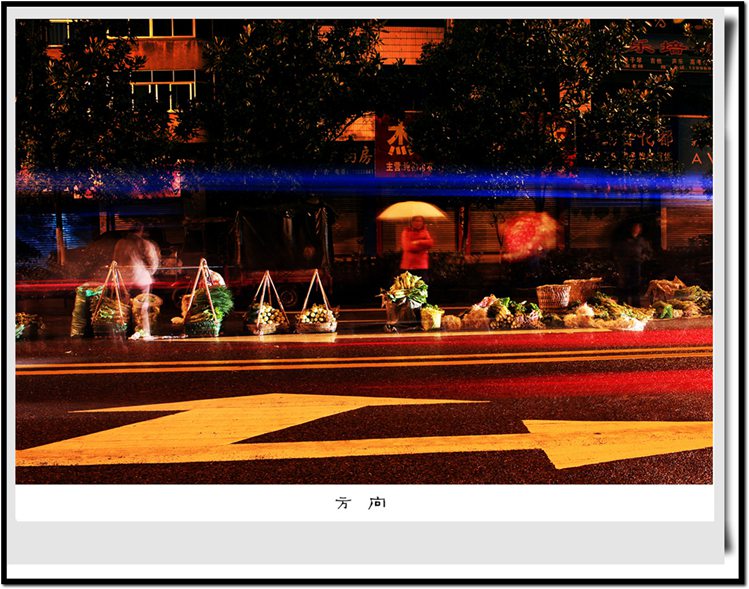749x589 pixels.
Task: Click the dark standing figure on the right
Action: [x=632, y=256]
